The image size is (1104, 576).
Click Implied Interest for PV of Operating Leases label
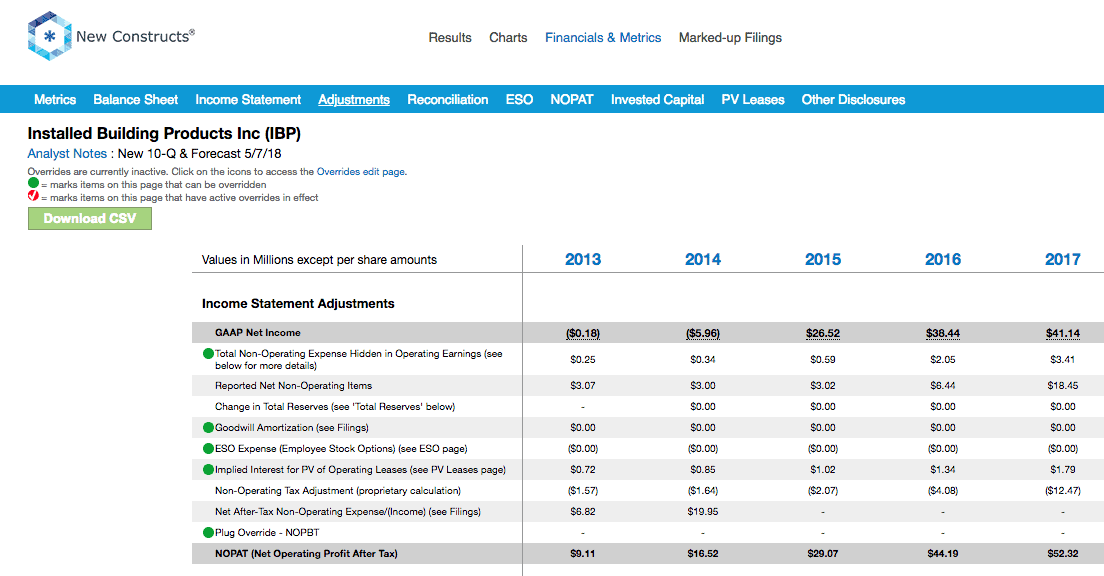360,470
